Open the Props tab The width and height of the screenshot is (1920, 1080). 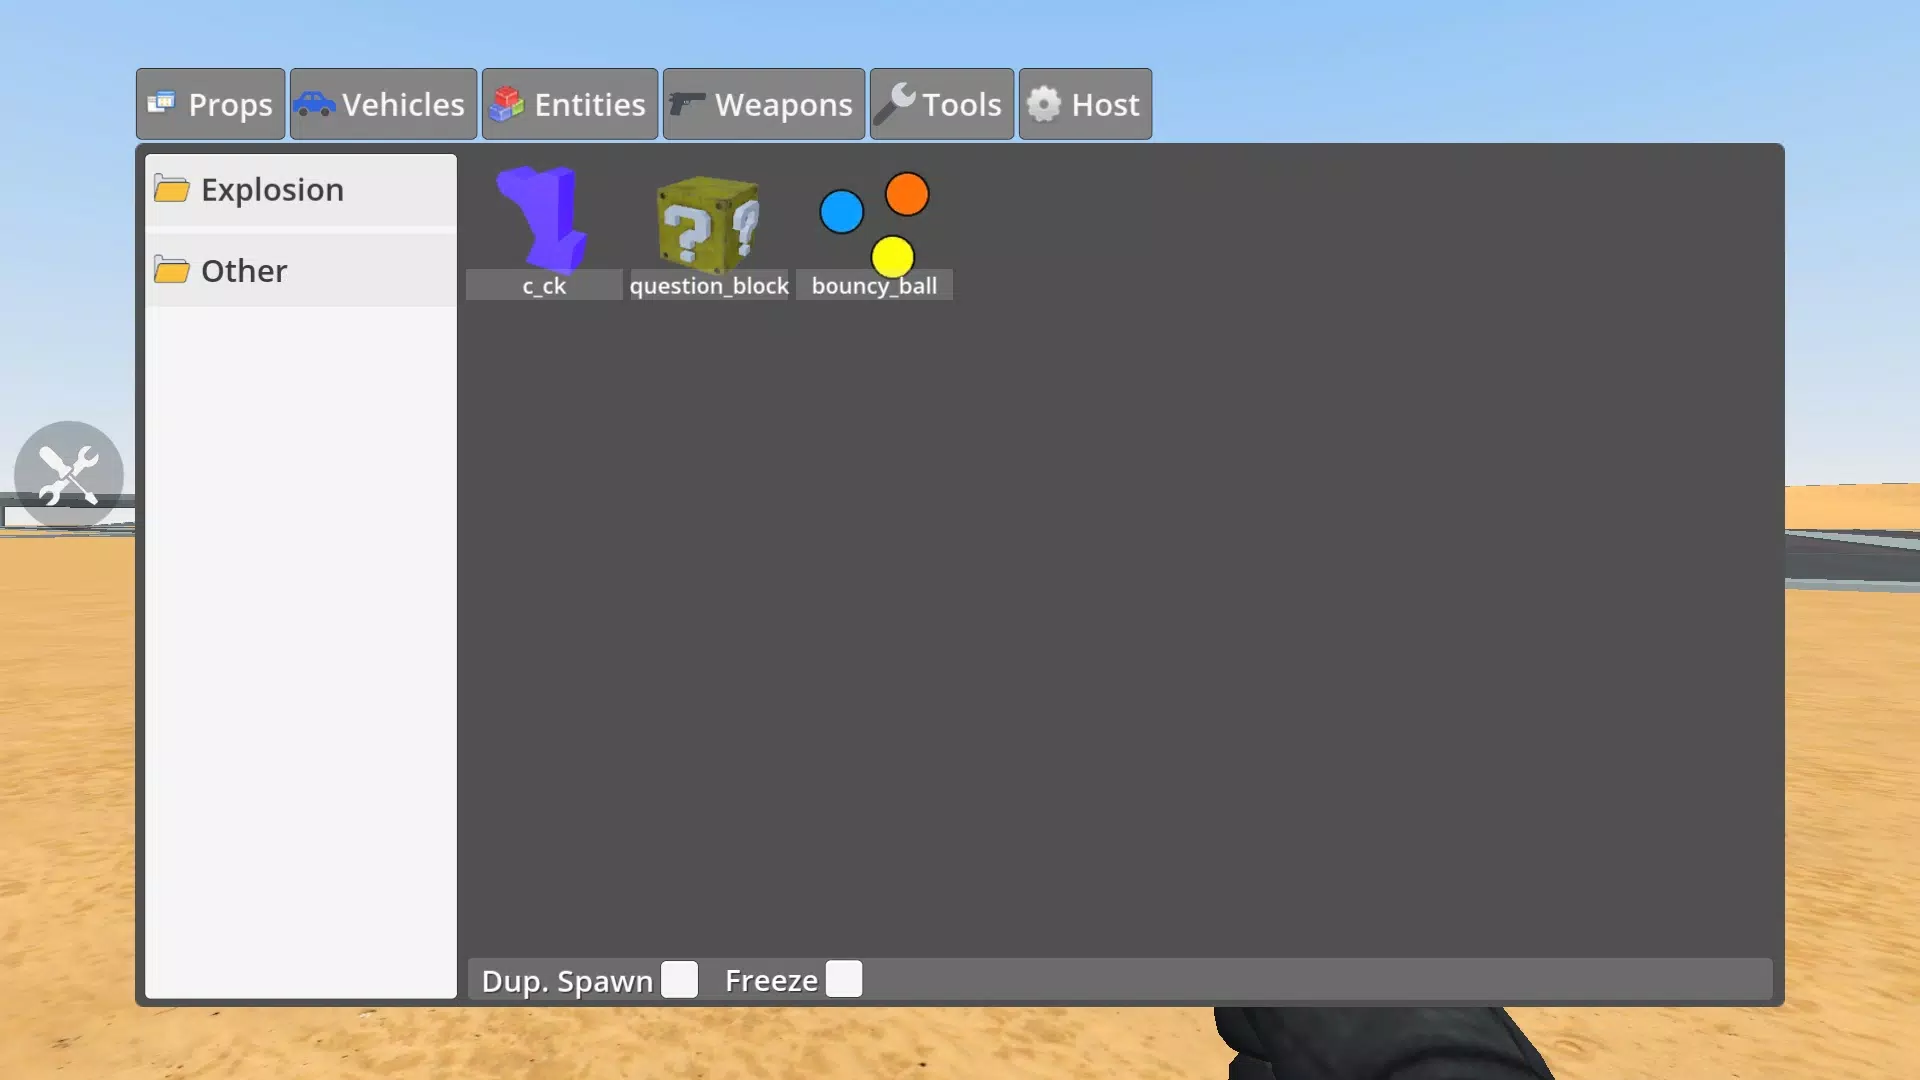(x=211, y=104)
